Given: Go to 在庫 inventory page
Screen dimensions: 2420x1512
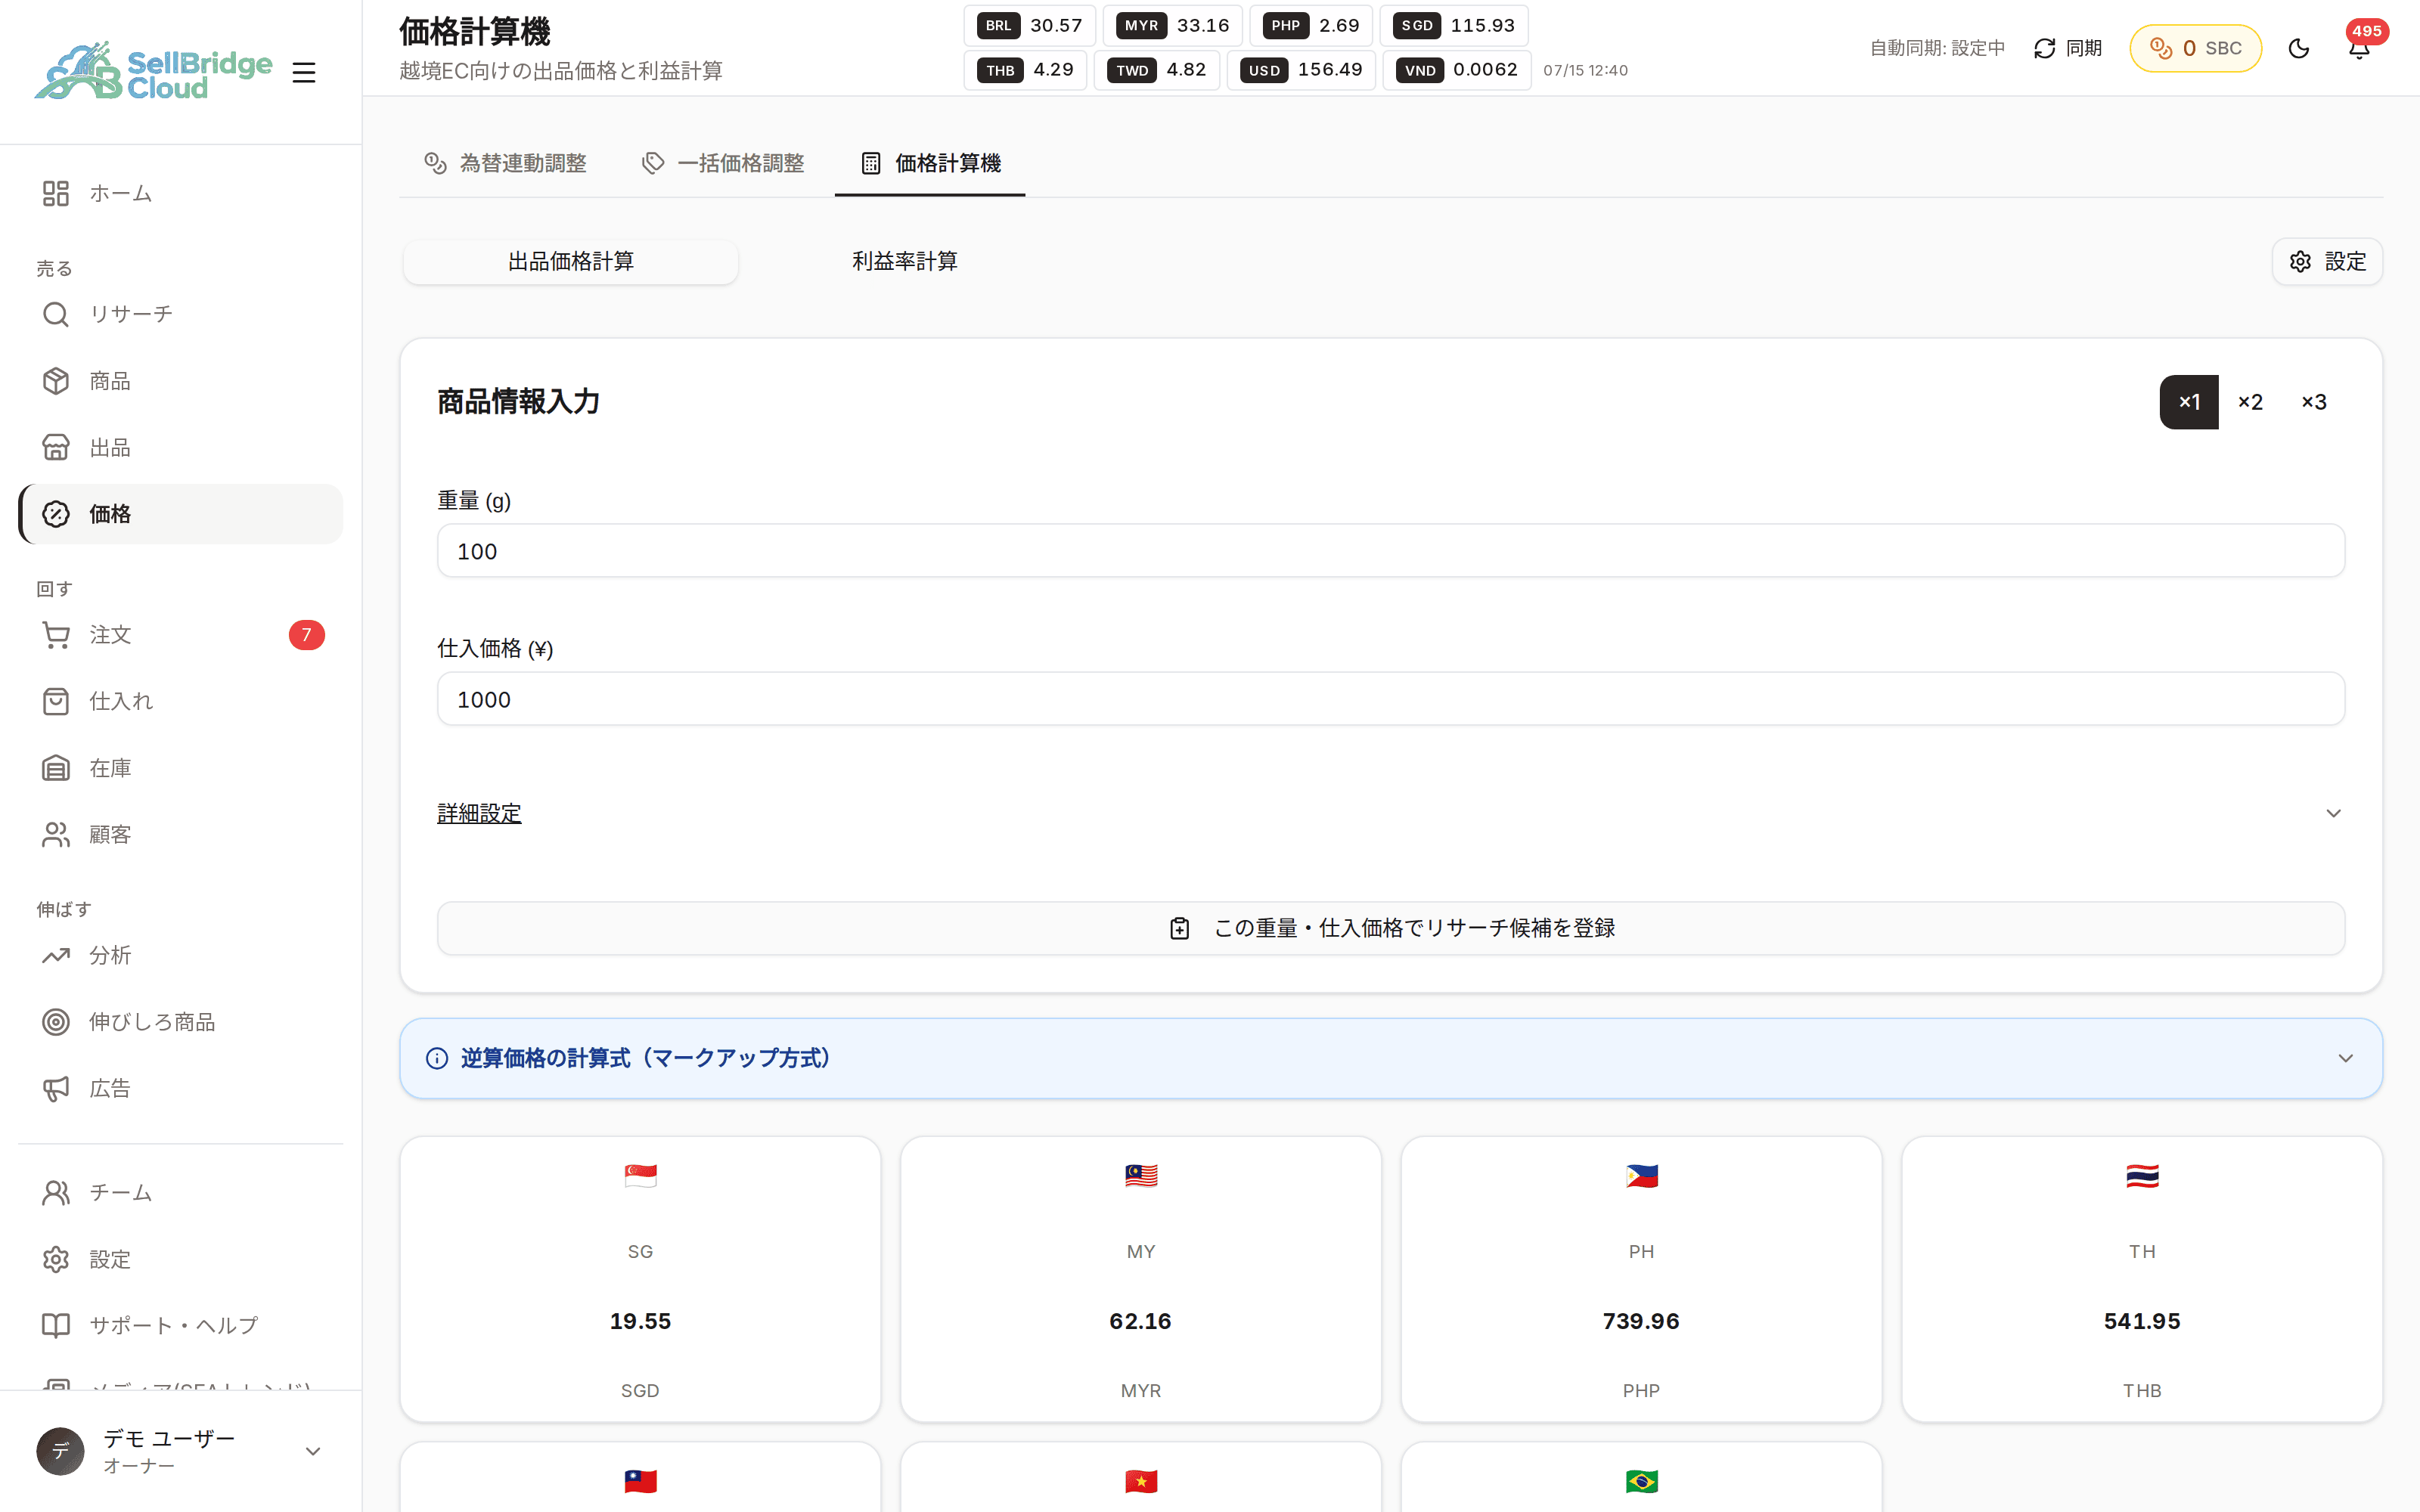Looking at the screenshot, I should point(180,768).
